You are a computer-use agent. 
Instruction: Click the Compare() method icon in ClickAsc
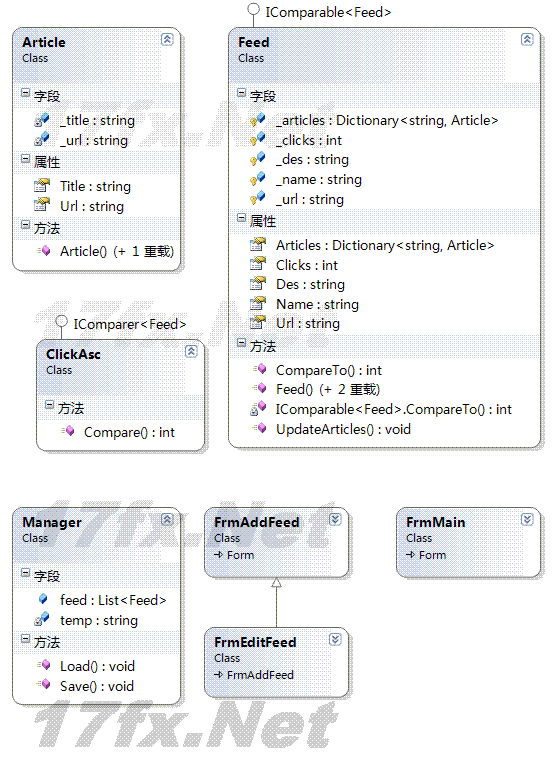coord(68,431)
